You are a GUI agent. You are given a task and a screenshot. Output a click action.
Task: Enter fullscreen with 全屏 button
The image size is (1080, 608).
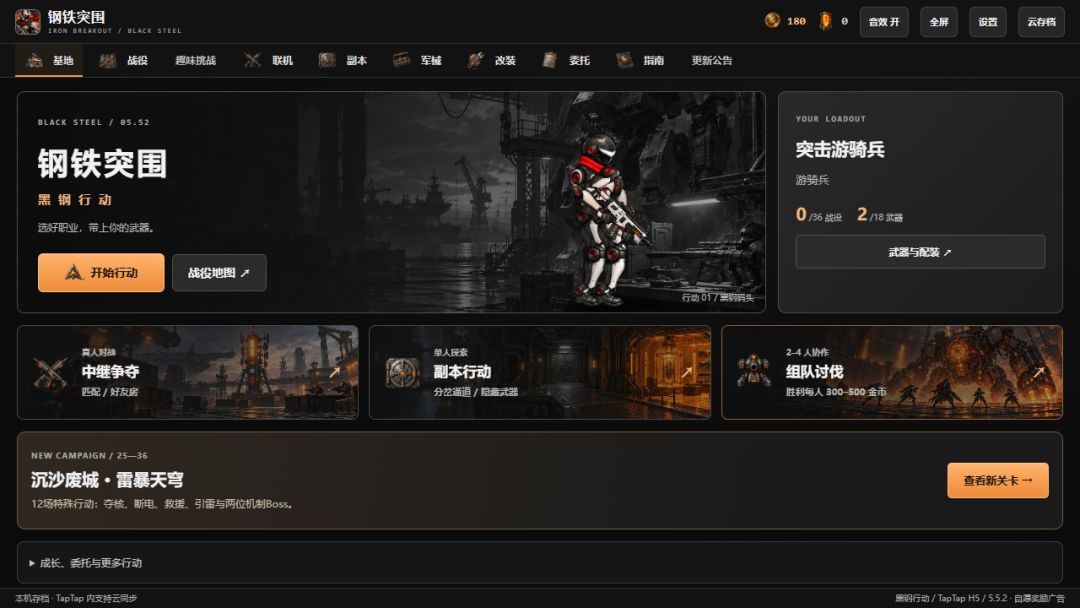(x=939, y=22)
